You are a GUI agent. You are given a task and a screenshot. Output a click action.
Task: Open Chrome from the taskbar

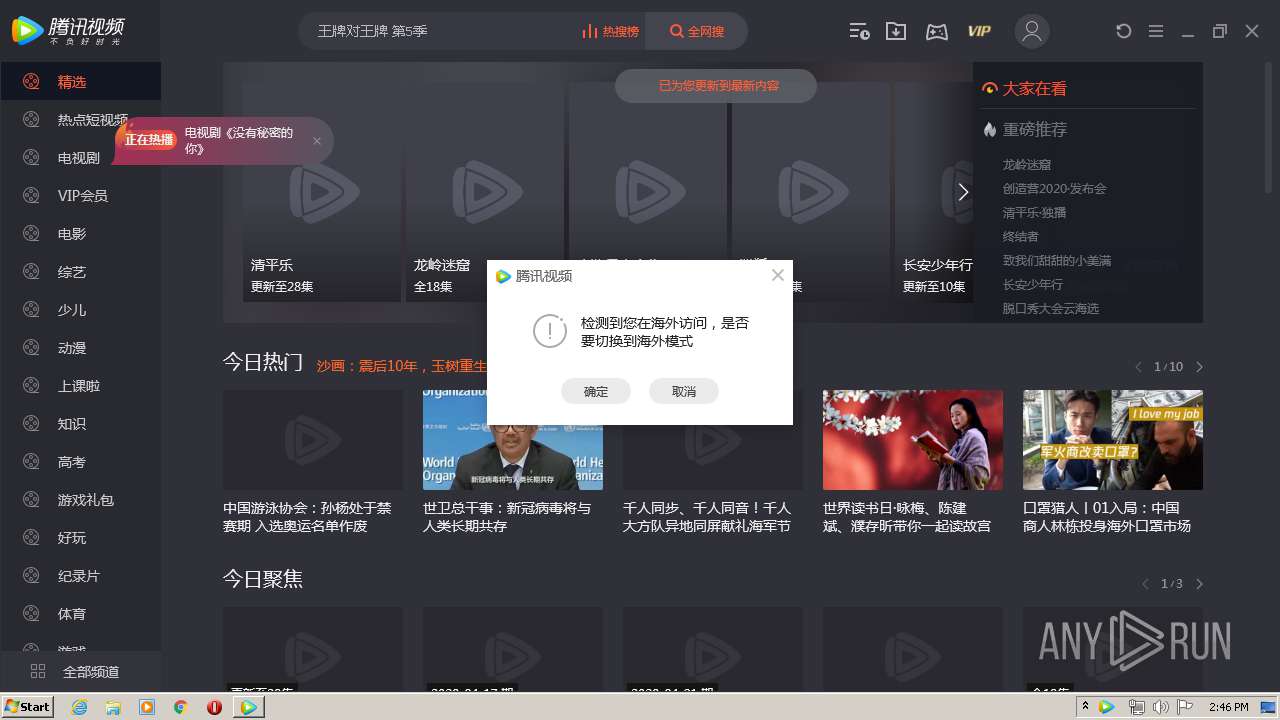(x=180, y=707)
